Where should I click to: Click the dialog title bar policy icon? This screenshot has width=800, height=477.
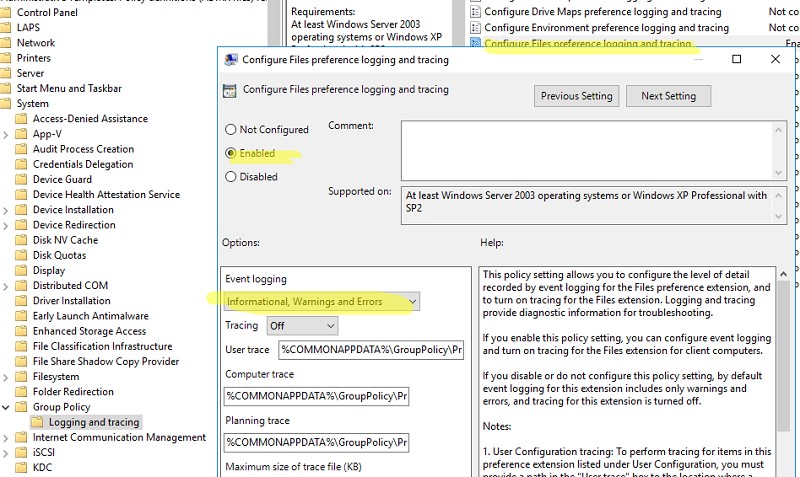click(x=229, y=60)
